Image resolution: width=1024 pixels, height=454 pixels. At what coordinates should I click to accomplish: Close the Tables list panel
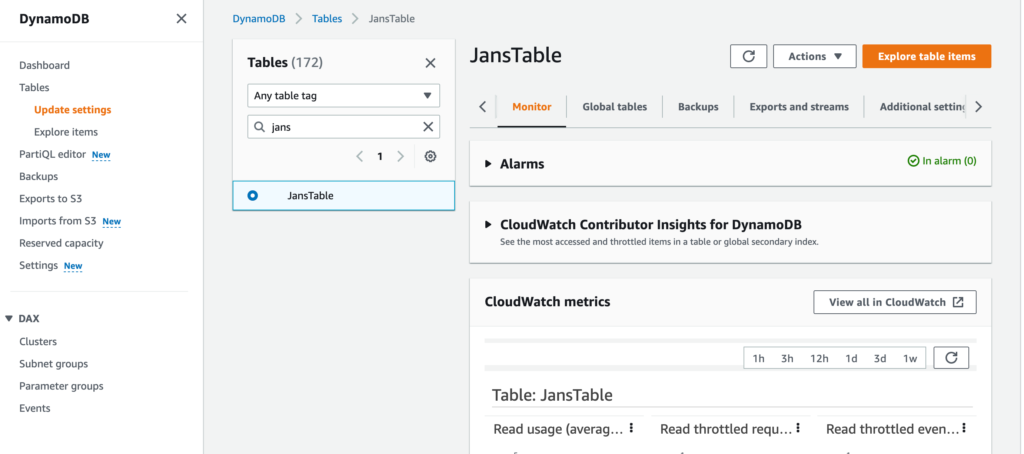[430, 63]
